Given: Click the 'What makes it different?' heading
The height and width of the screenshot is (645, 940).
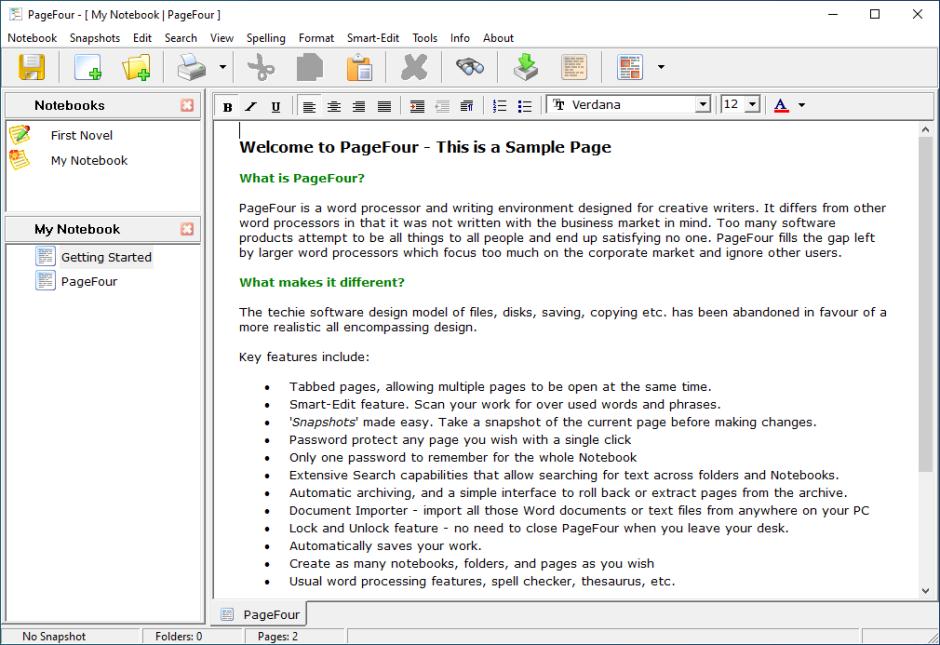Looking at the screenshot, I should (322, 282).
